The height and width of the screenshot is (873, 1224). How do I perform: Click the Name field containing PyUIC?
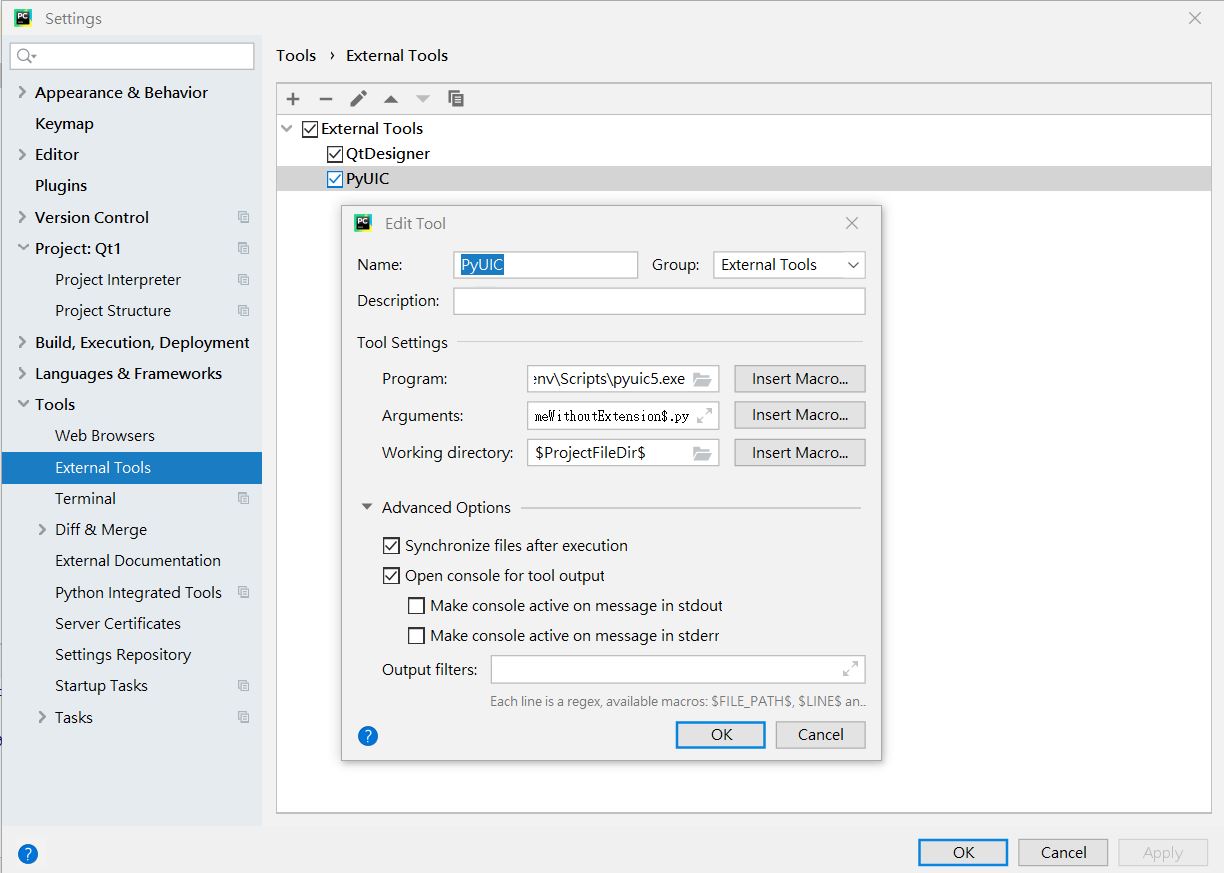545,265
